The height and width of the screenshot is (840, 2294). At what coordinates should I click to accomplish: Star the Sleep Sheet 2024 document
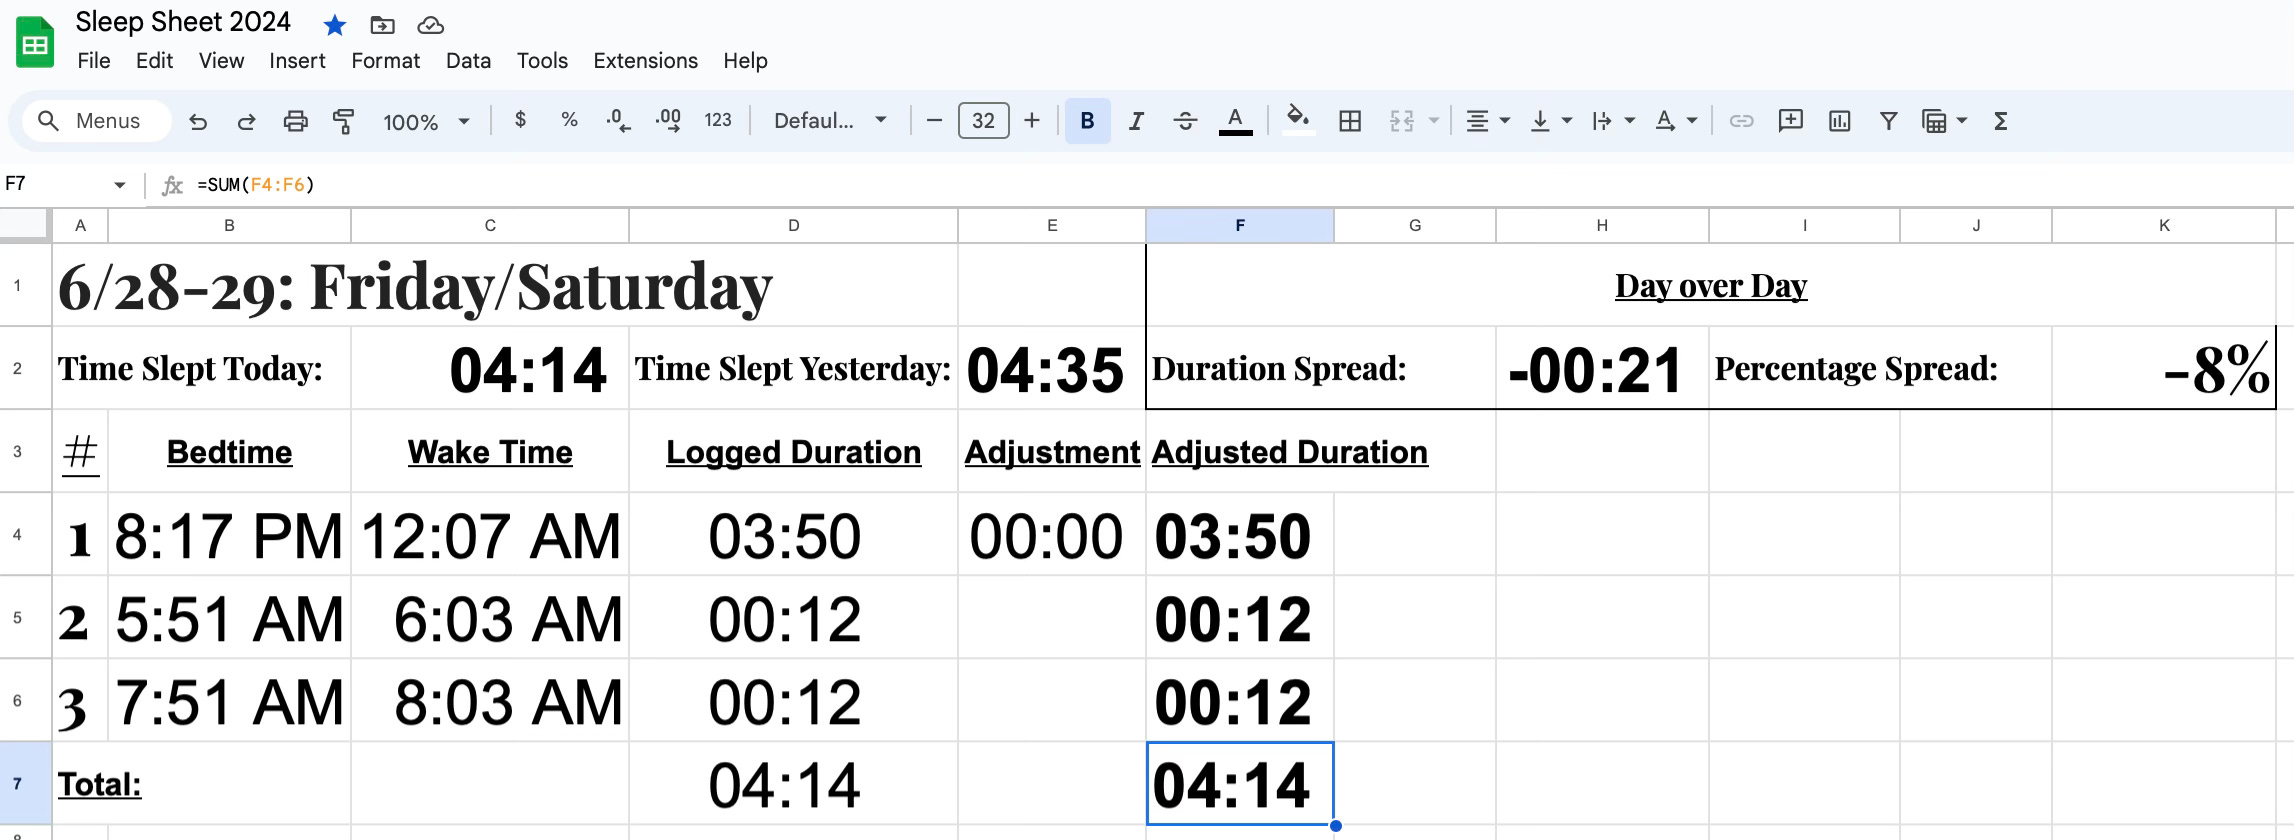click(335, 25)
